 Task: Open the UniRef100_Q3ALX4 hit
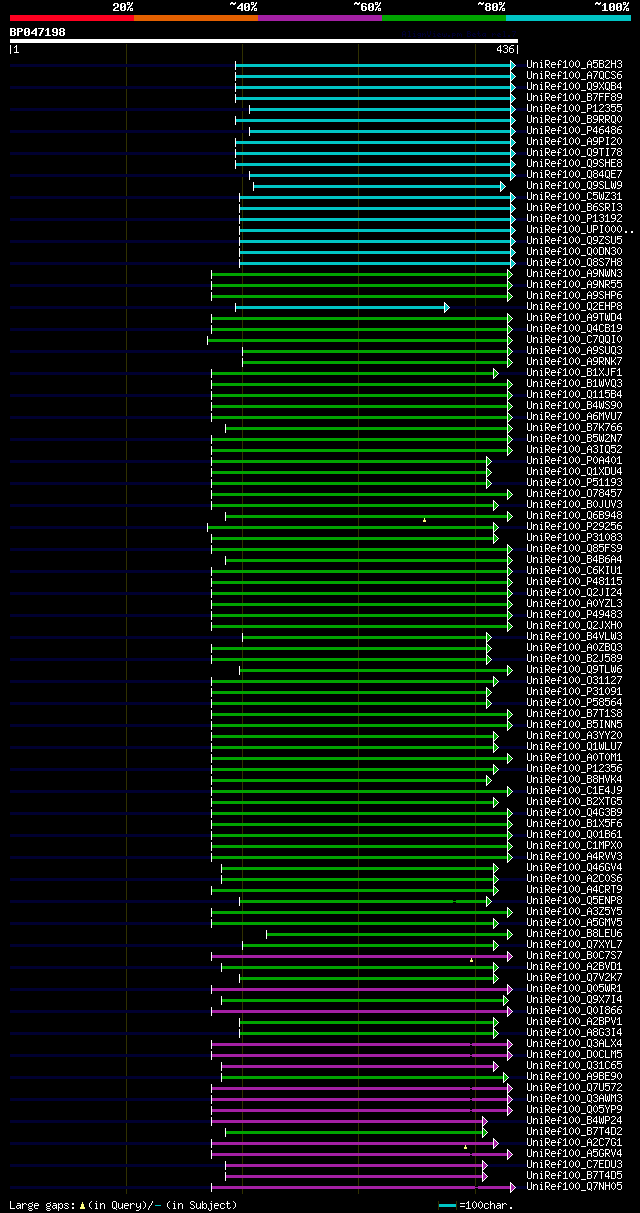coord(574,1043)
